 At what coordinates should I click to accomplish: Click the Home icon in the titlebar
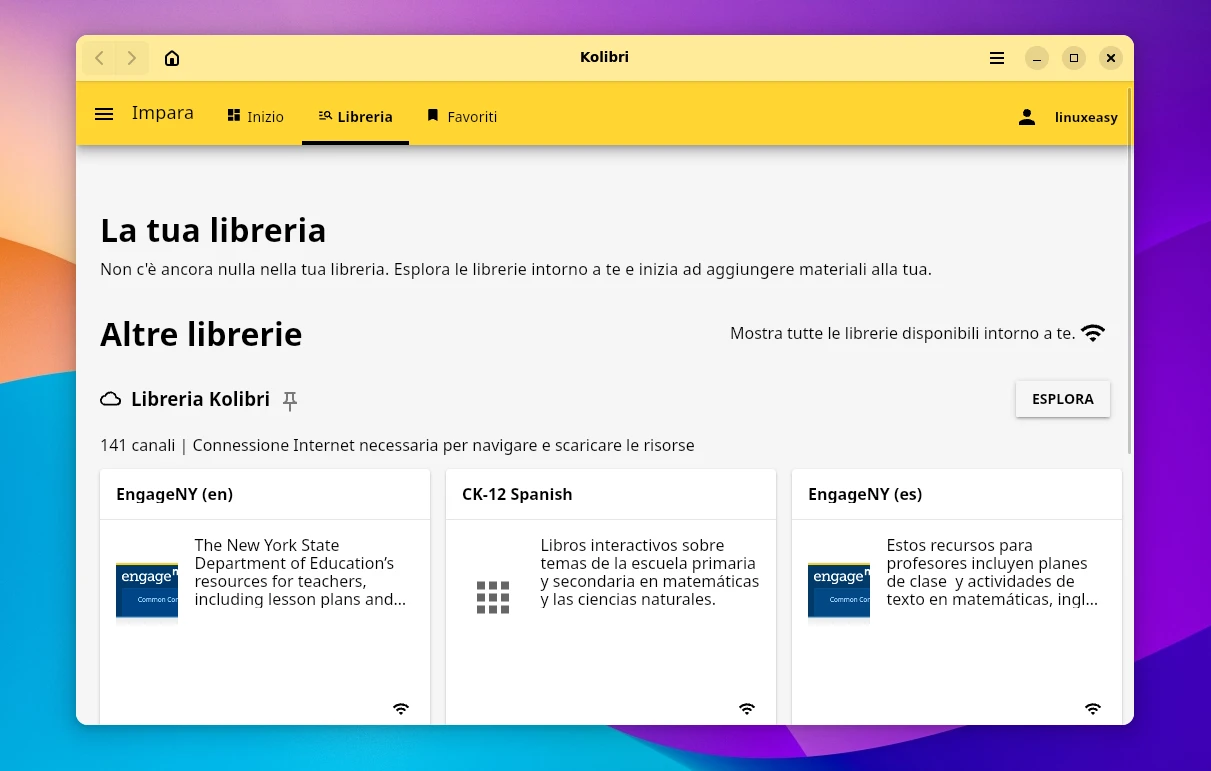pos(171,58)
